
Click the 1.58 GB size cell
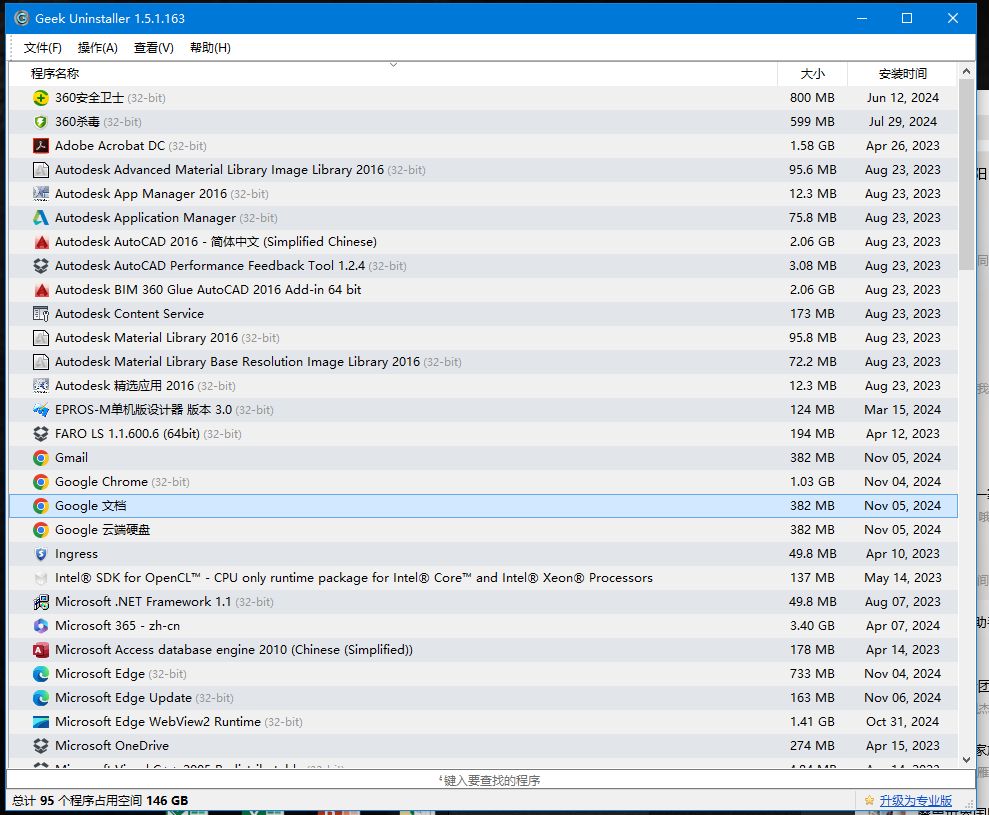pos(812,146)
